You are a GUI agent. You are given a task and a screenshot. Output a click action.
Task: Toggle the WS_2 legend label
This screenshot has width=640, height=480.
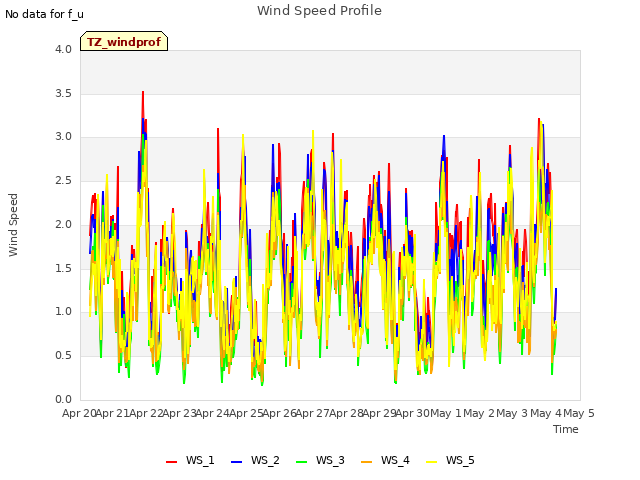tap(265, 460)
